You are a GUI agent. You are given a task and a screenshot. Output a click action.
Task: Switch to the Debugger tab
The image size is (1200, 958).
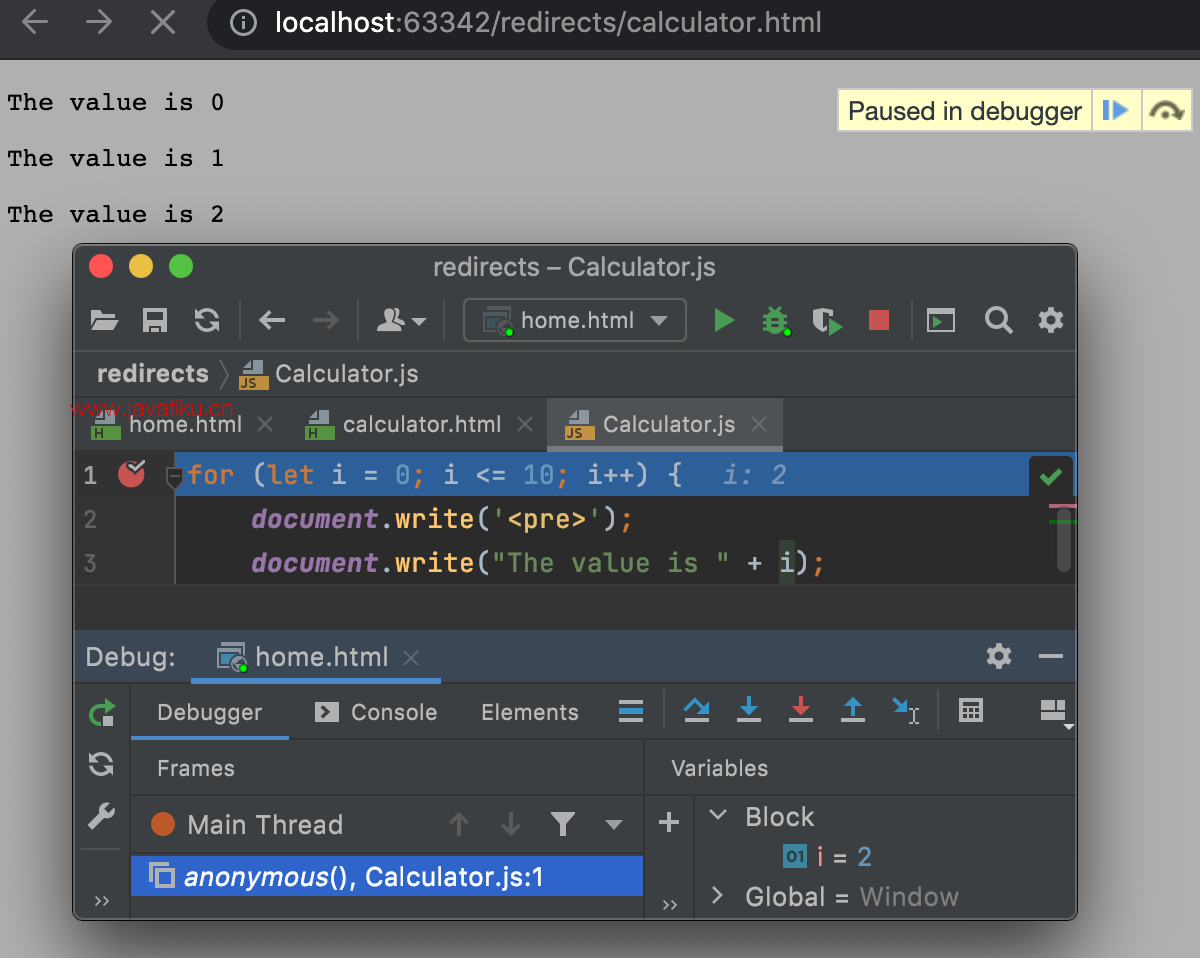(x=210, y=712)
